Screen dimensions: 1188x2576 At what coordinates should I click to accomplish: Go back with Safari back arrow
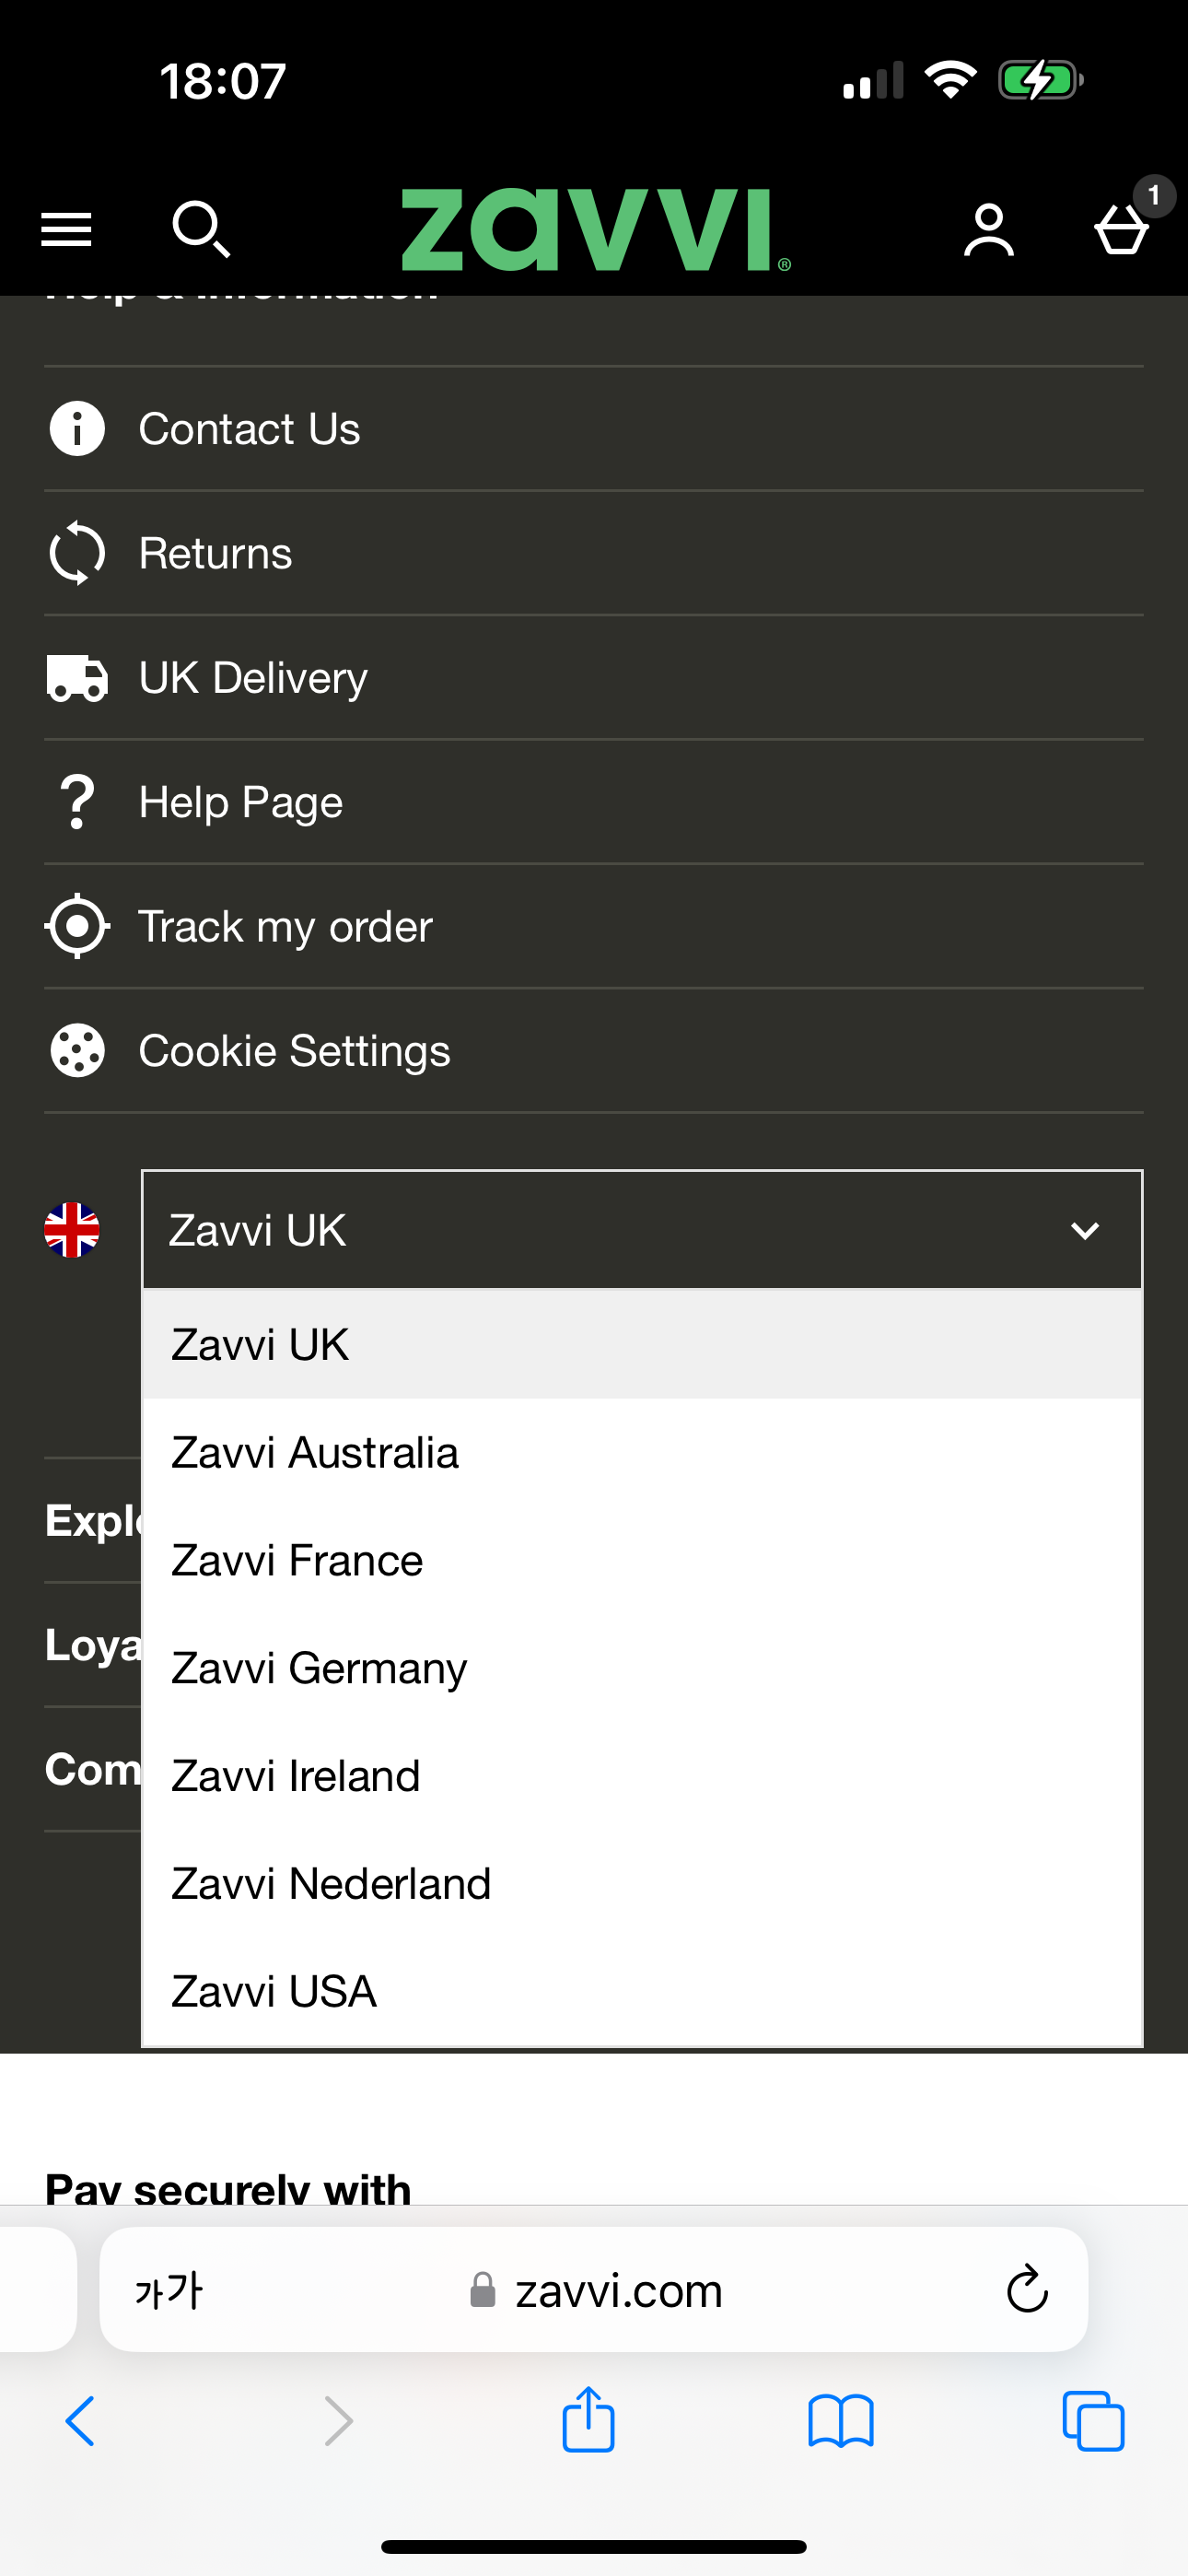[x=80, y=2421]
